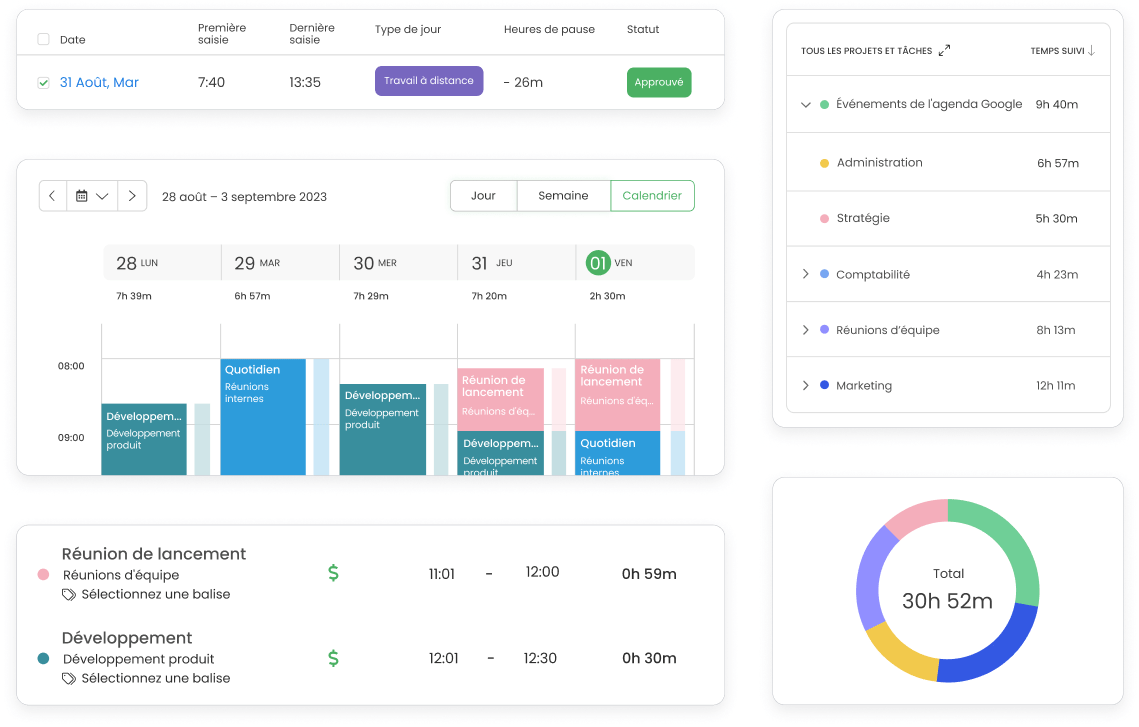Click the 12:00 end time field
1139x727 pixels.
[543, 572]
